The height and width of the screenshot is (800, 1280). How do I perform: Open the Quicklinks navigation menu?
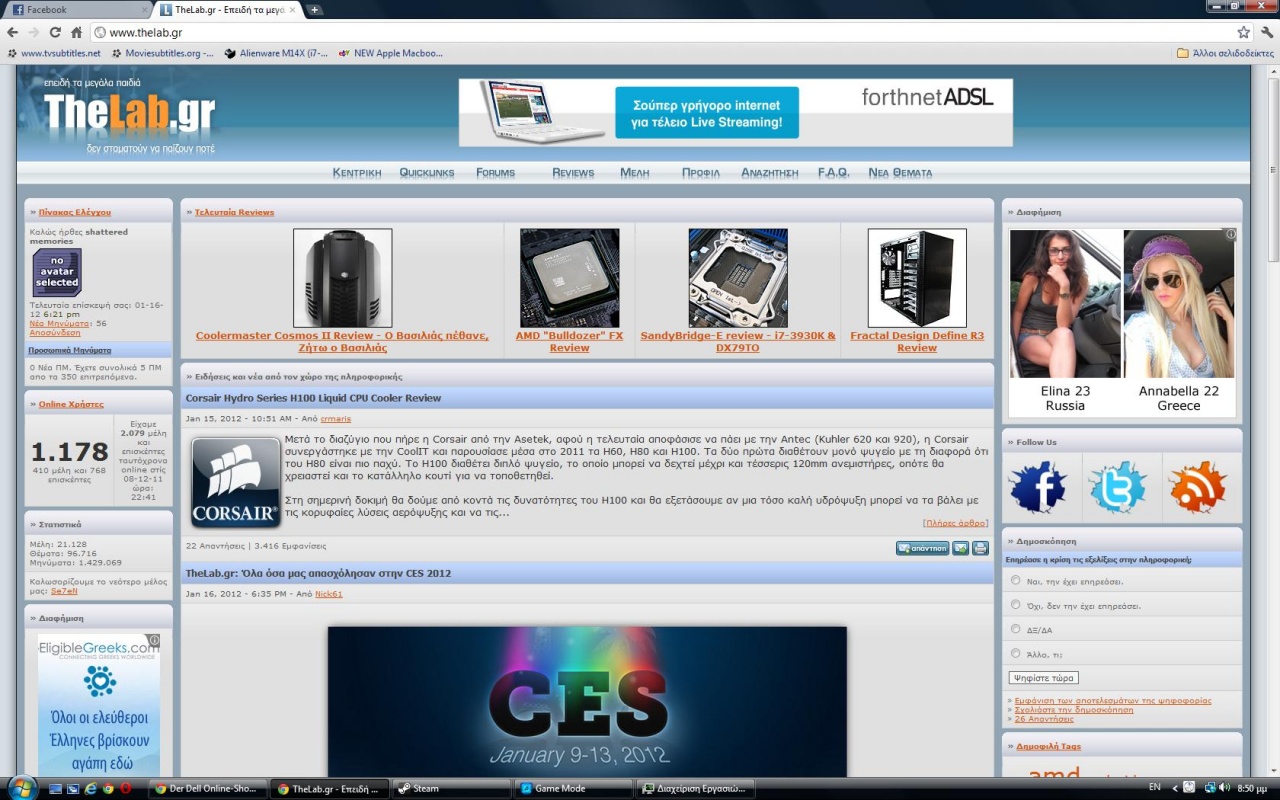point(427,173)
